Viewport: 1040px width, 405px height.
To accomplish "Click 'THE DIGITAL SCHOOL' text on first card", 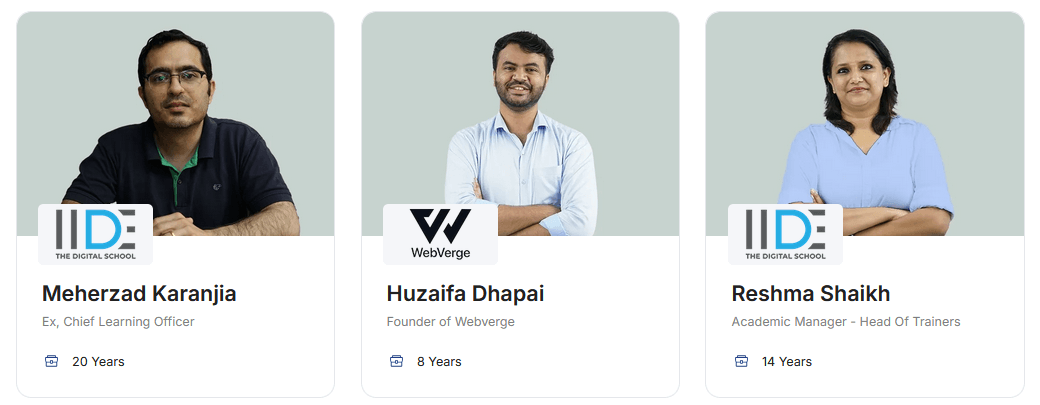I will point(96,256).
